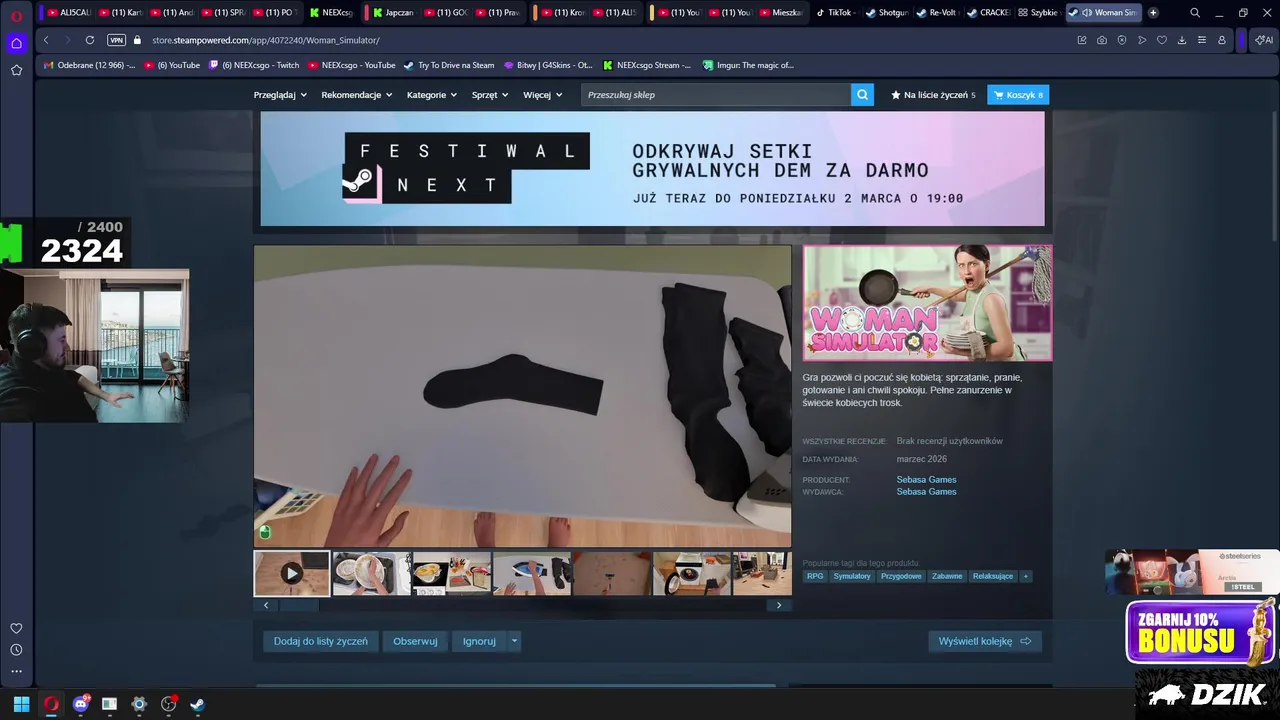Open the Windows Start menu
The image size is (1280, 720).
pyautogui.click(x=21, y=704)
